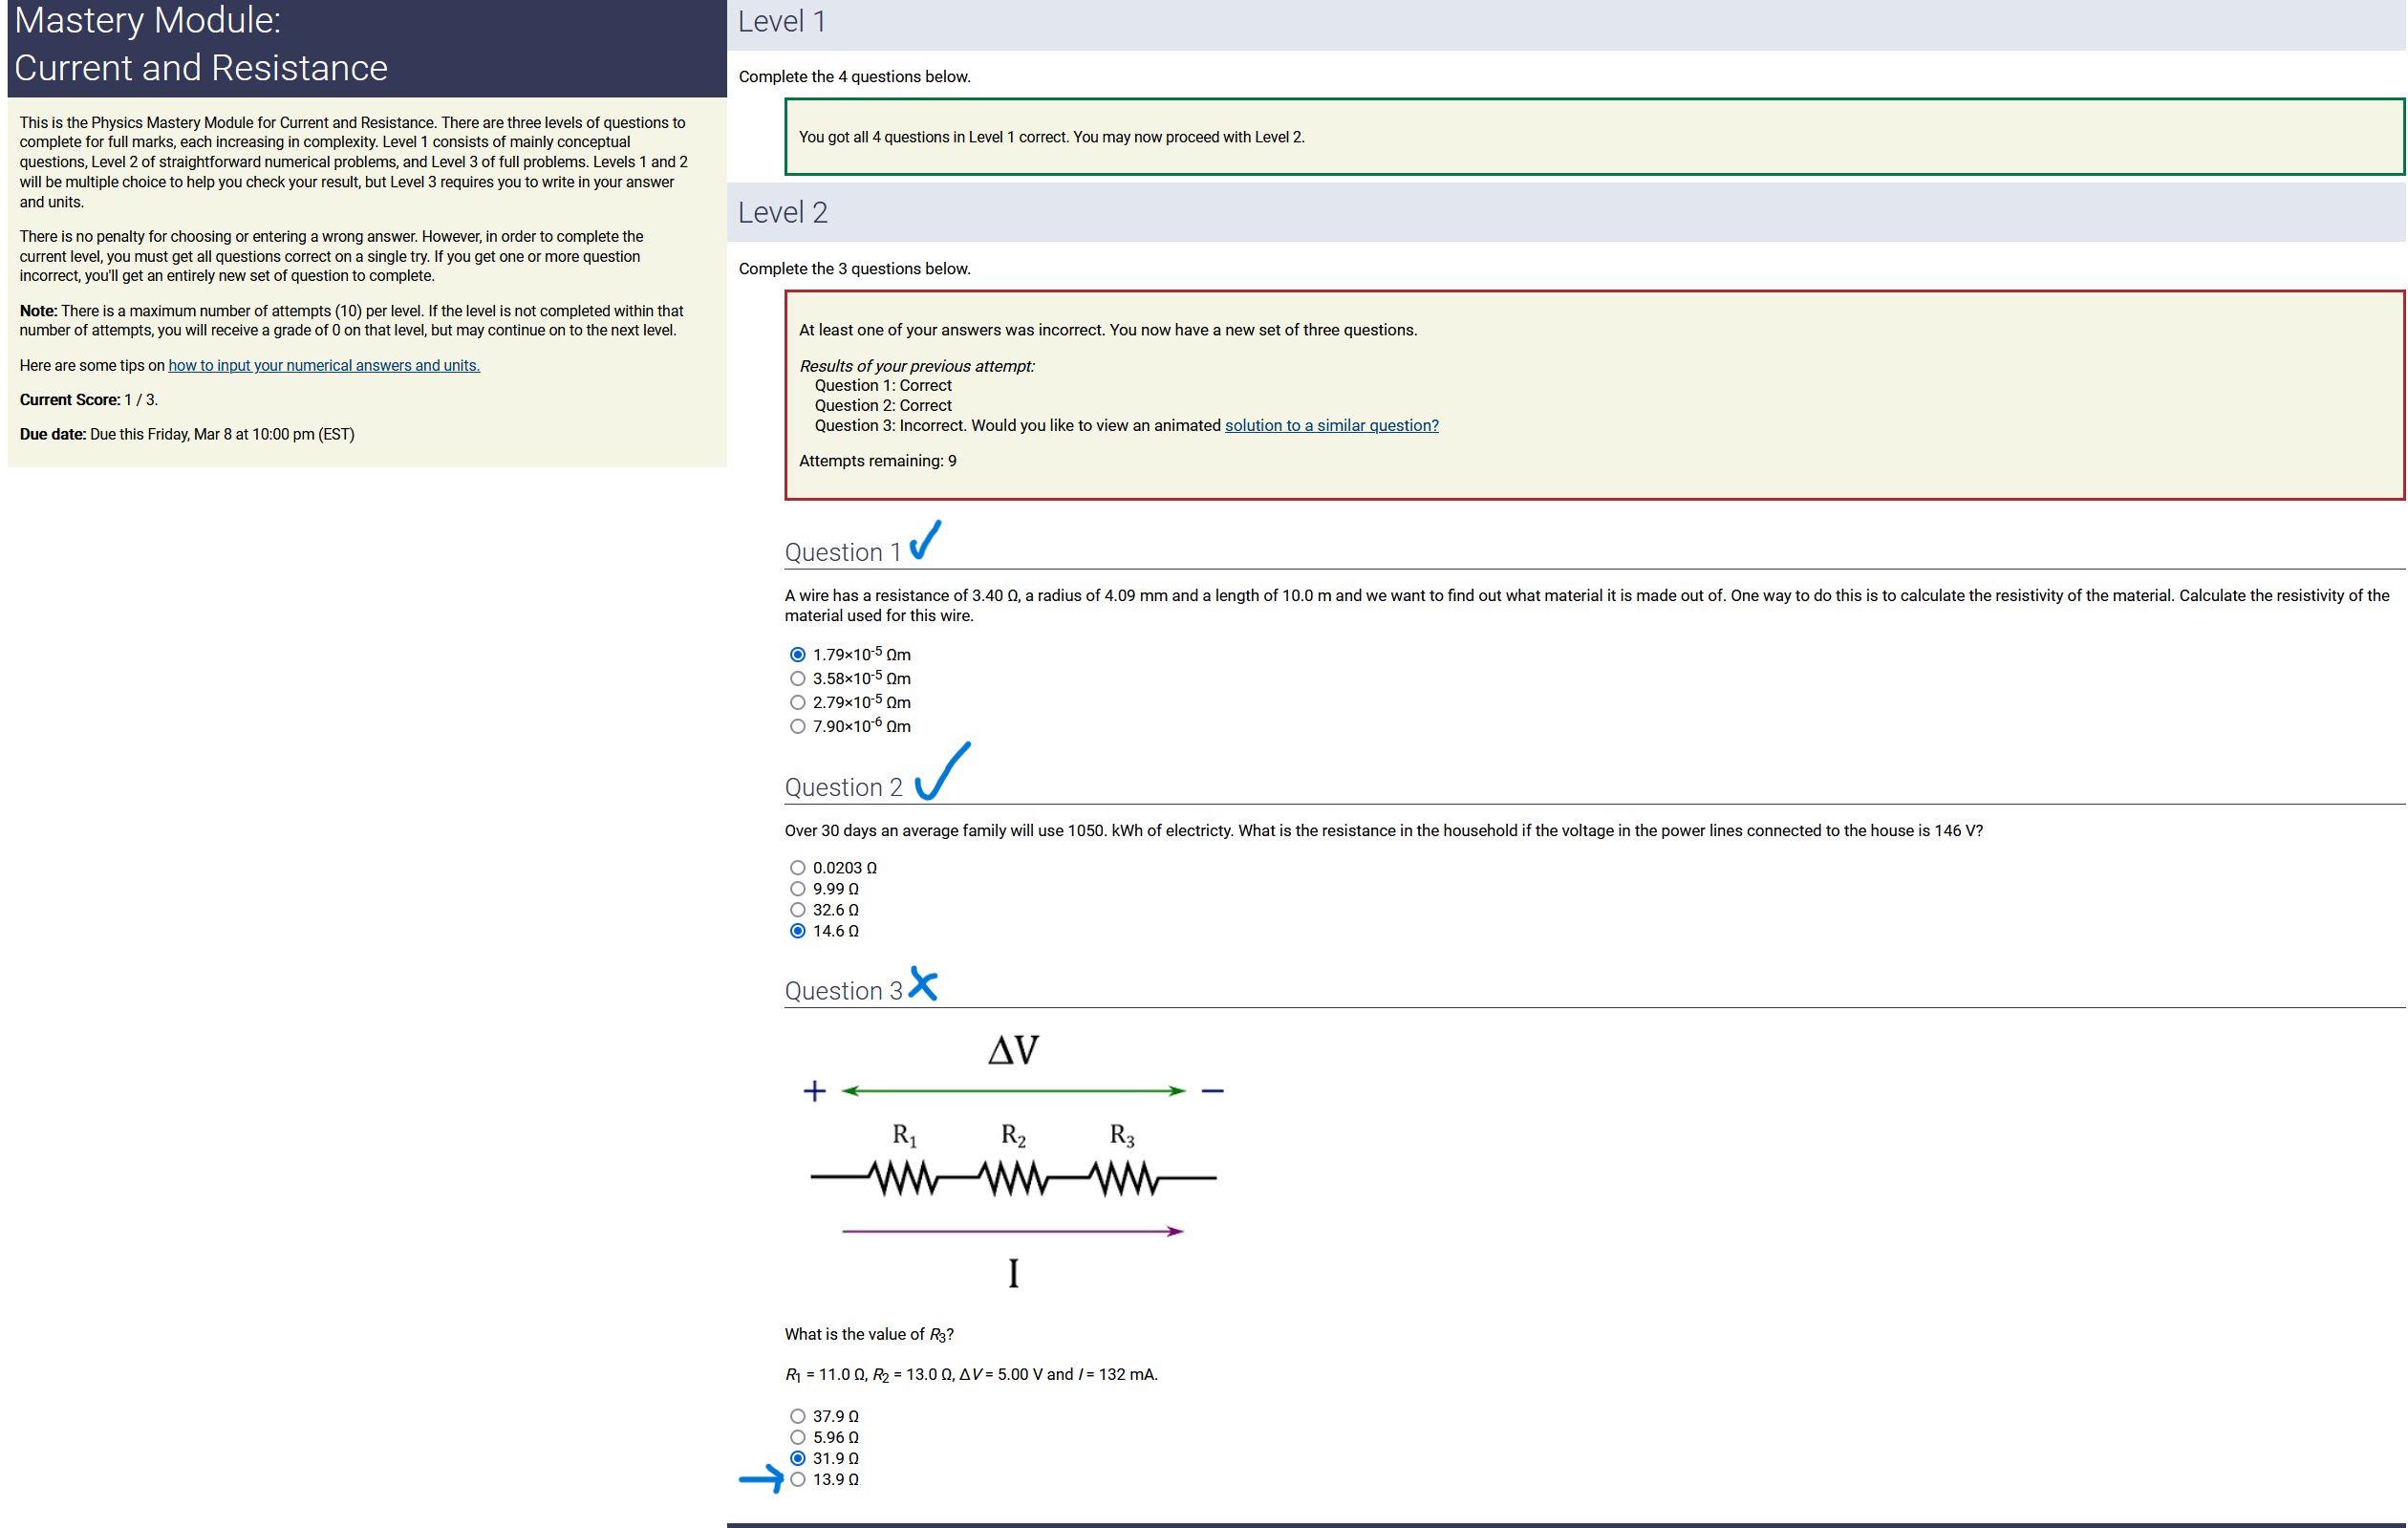This screenshot has width=2408, height=1528.
Task: Select the 32.6 Ω option
Action: (797, 910)
